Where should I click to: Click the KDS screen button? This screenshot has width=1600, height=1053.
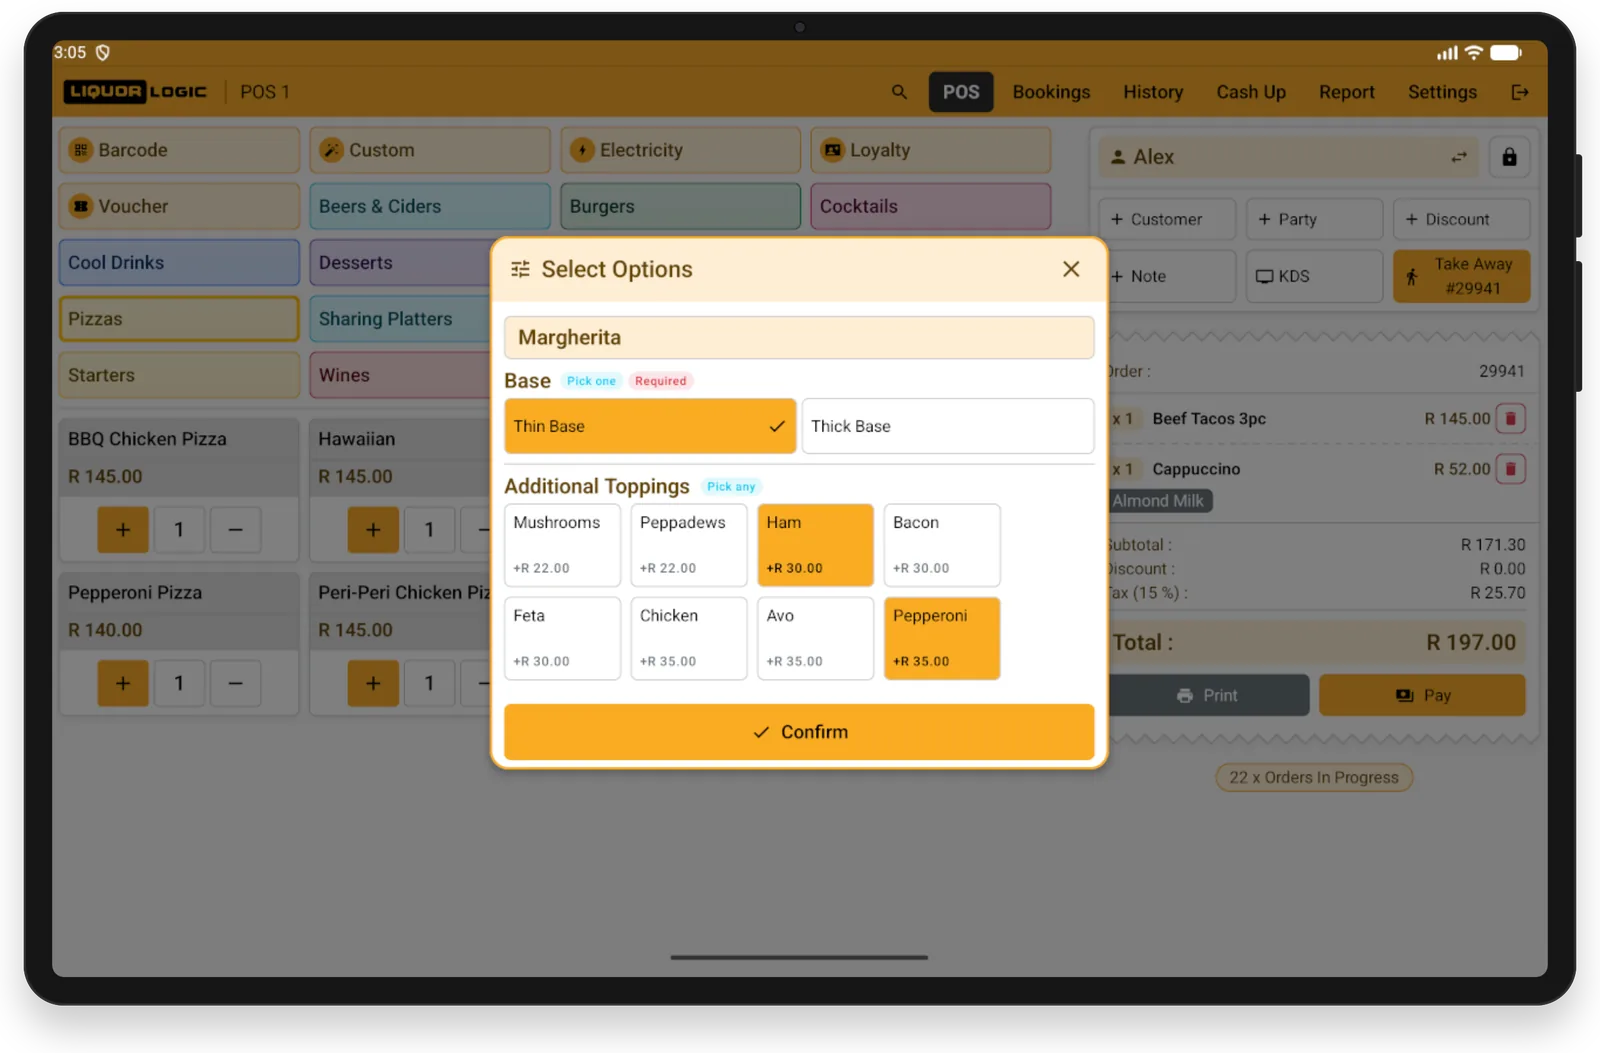(x=1314, y=276)
